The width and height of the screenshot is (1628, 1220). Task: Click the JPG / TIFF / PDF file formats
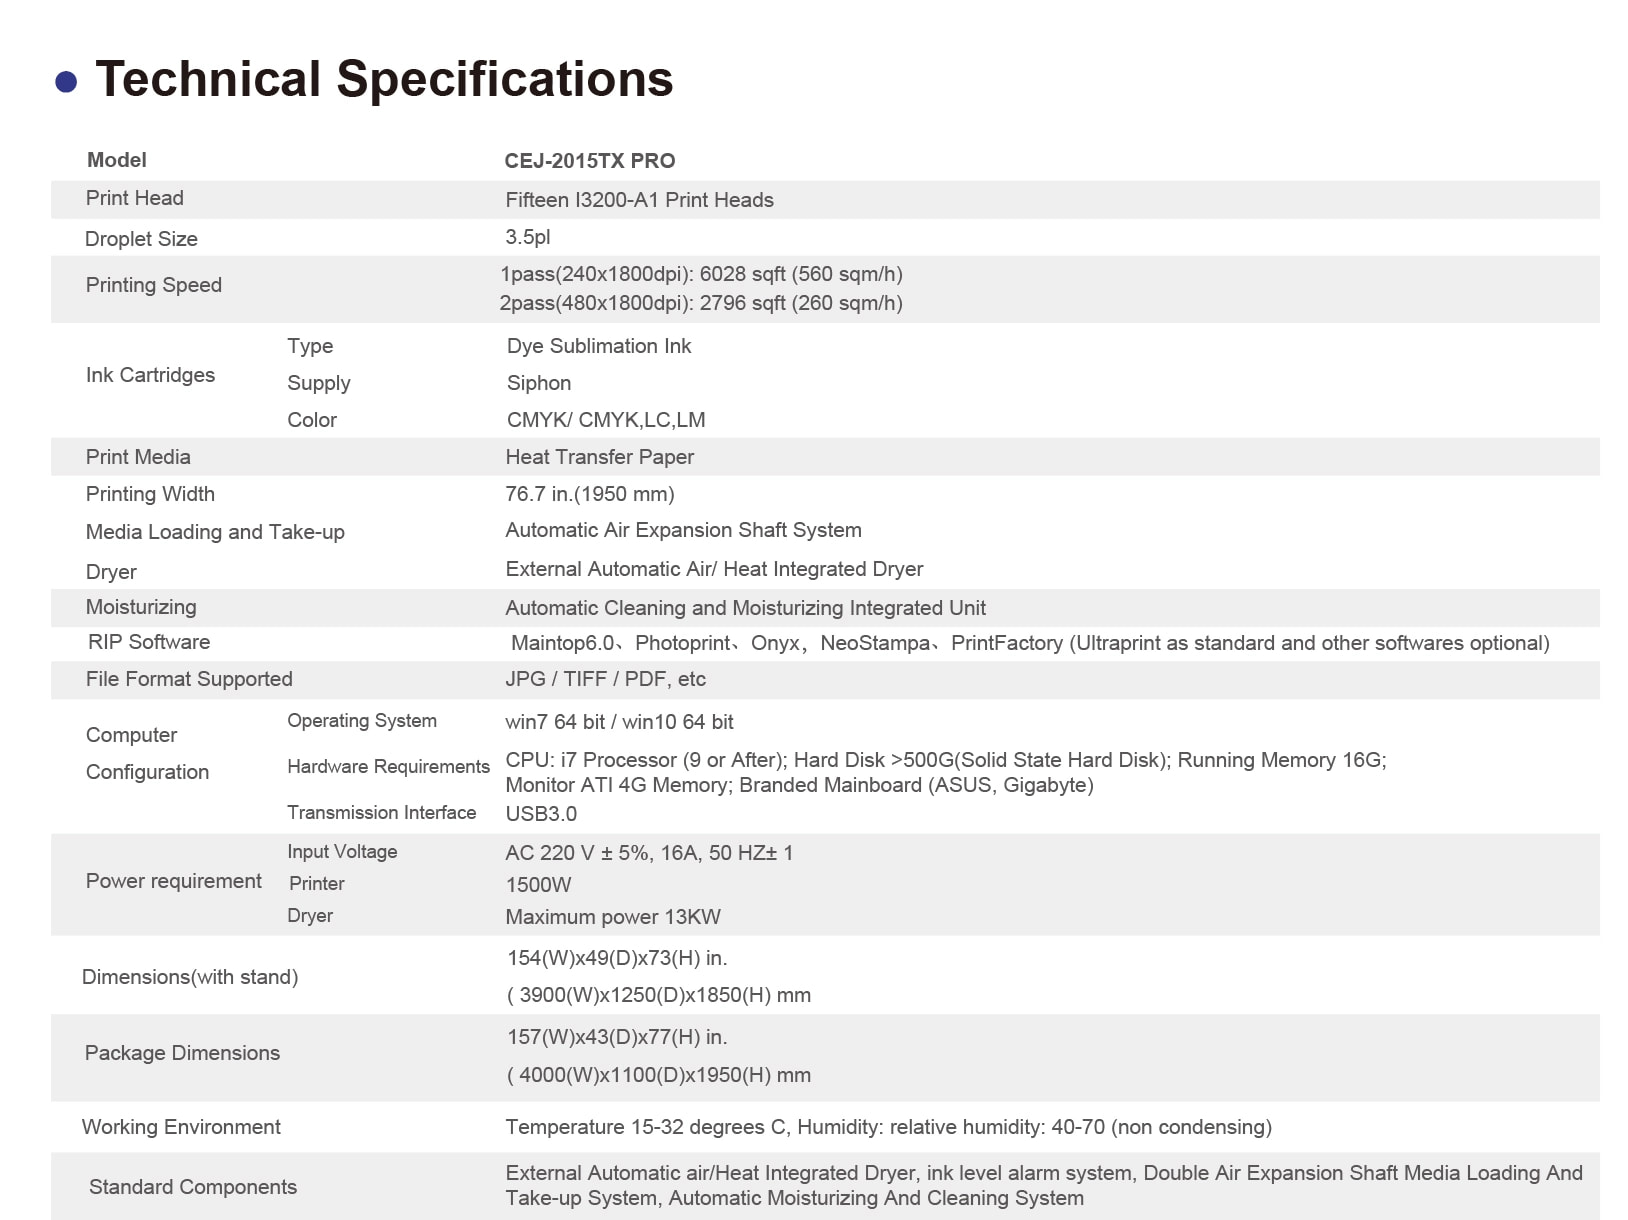605,679
